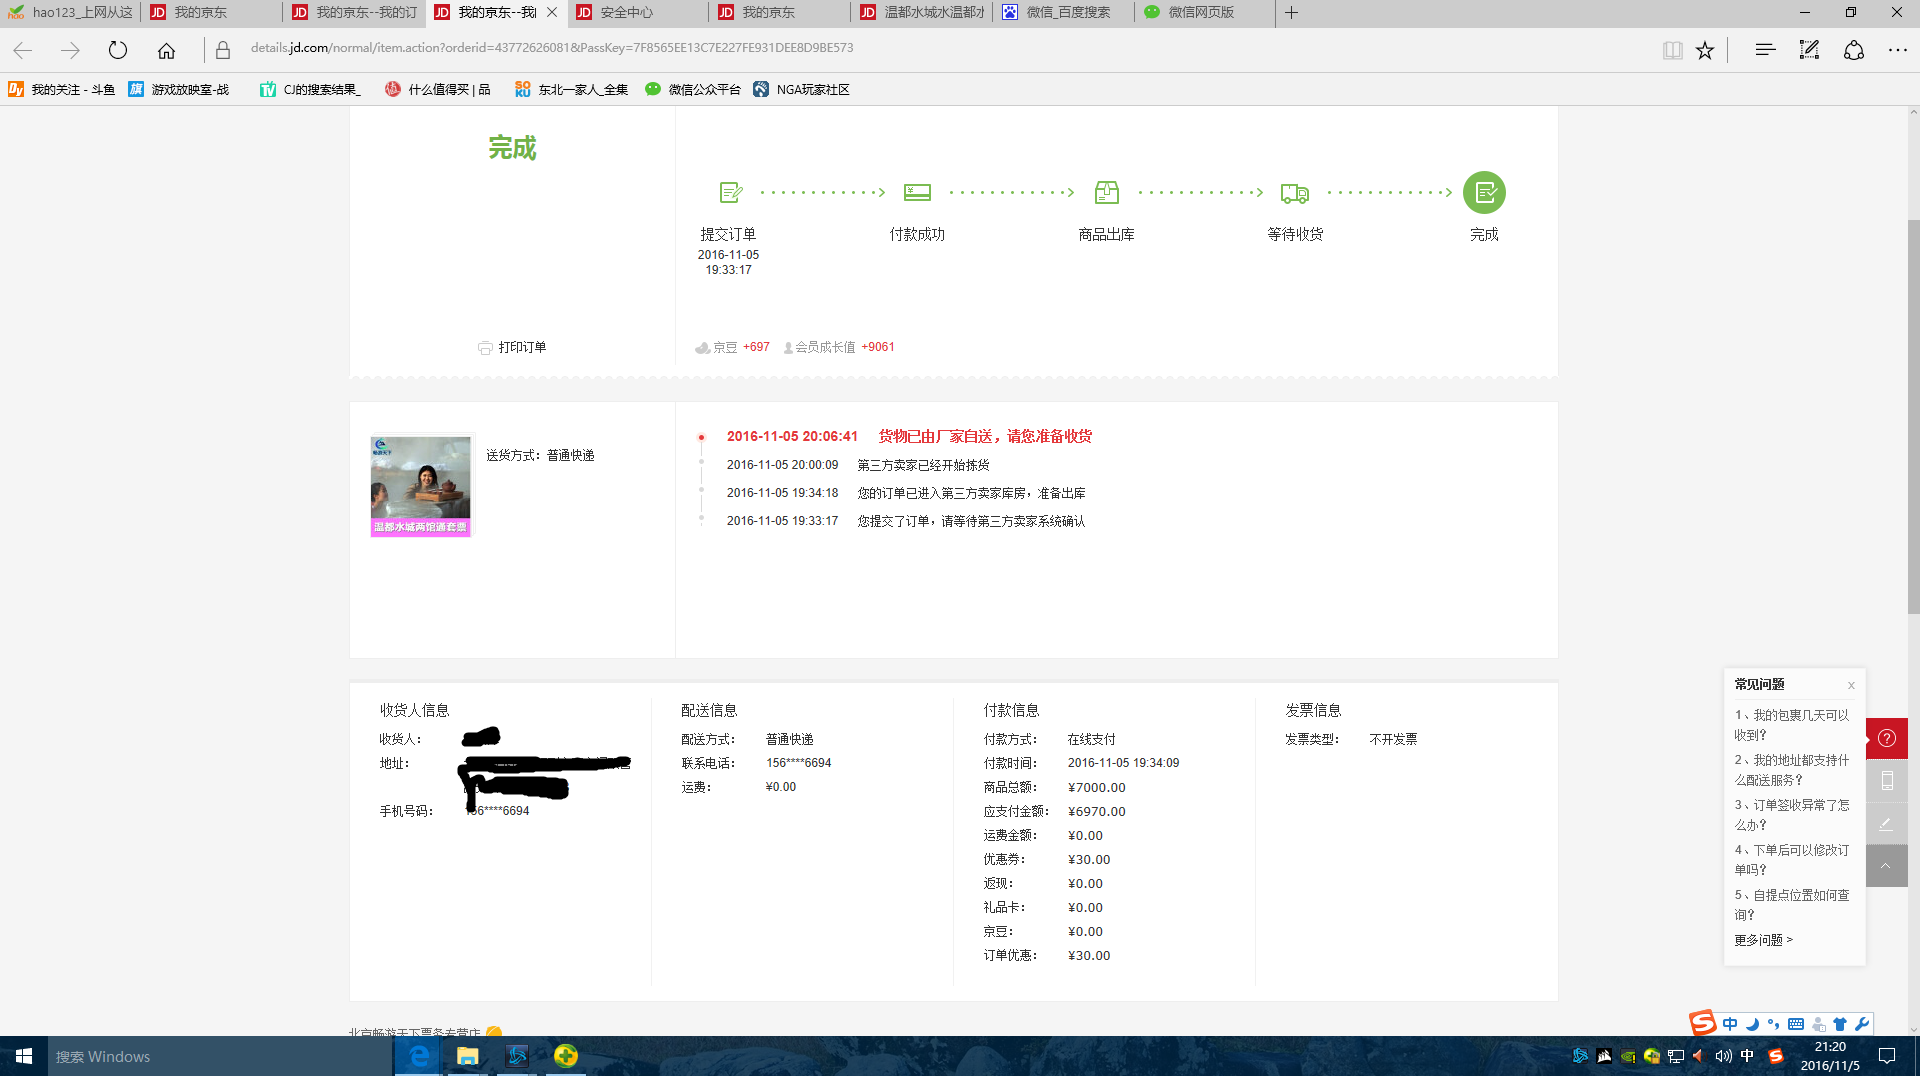Click the address bar URL field

[x=600, y=48]
